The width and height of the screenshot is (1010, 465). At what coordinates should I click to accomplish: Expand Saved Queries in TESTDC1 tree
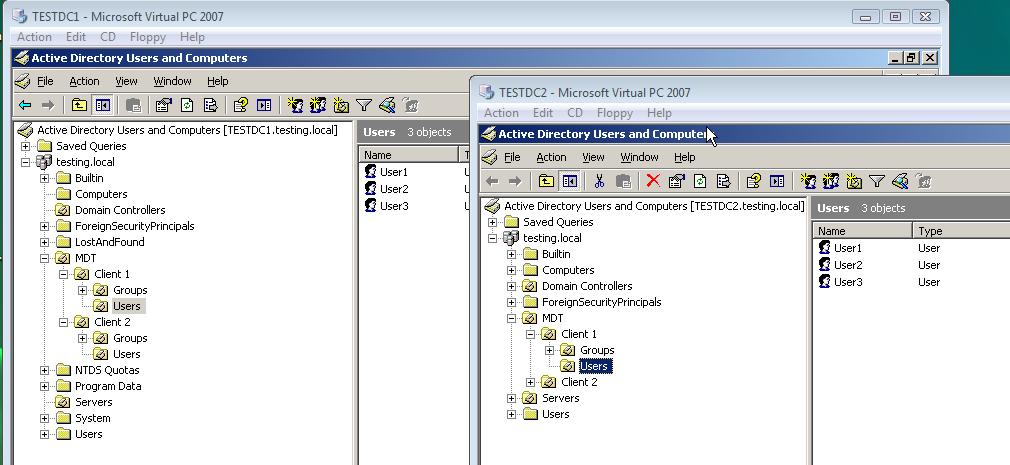click(x=26, y=146)
